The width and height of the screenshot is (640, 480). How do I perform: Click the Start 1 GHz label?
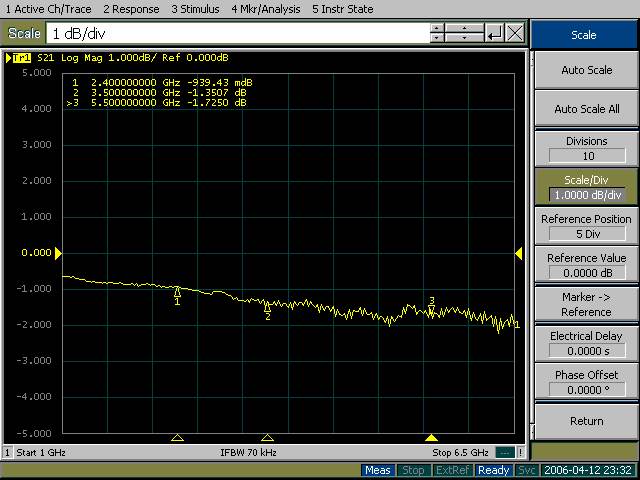tap(41, 453)
